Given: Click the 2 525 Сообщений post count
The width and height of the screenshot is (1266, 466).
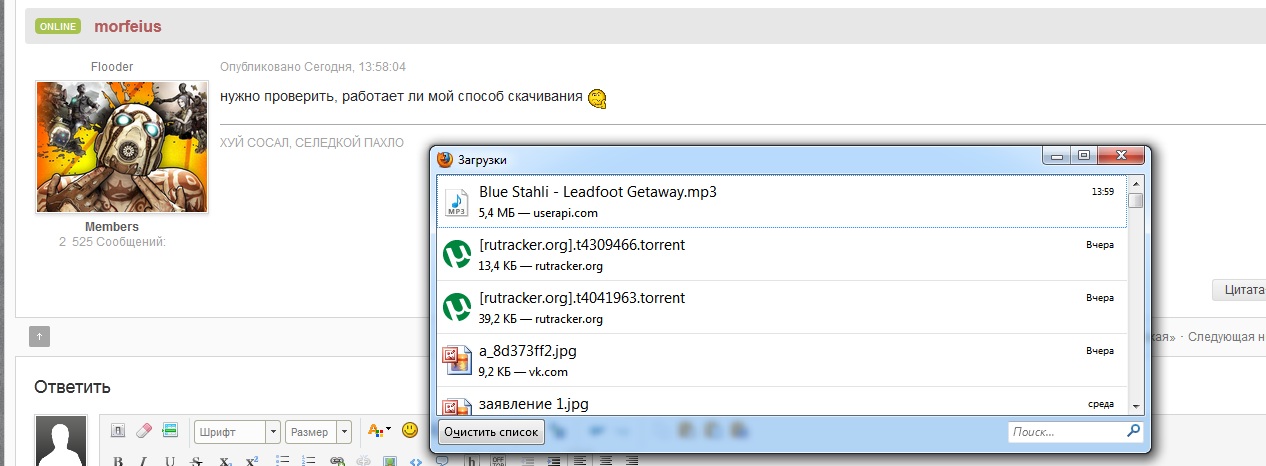Looking at the screenshot, I should pyautogui.click(x=112, y=242).
